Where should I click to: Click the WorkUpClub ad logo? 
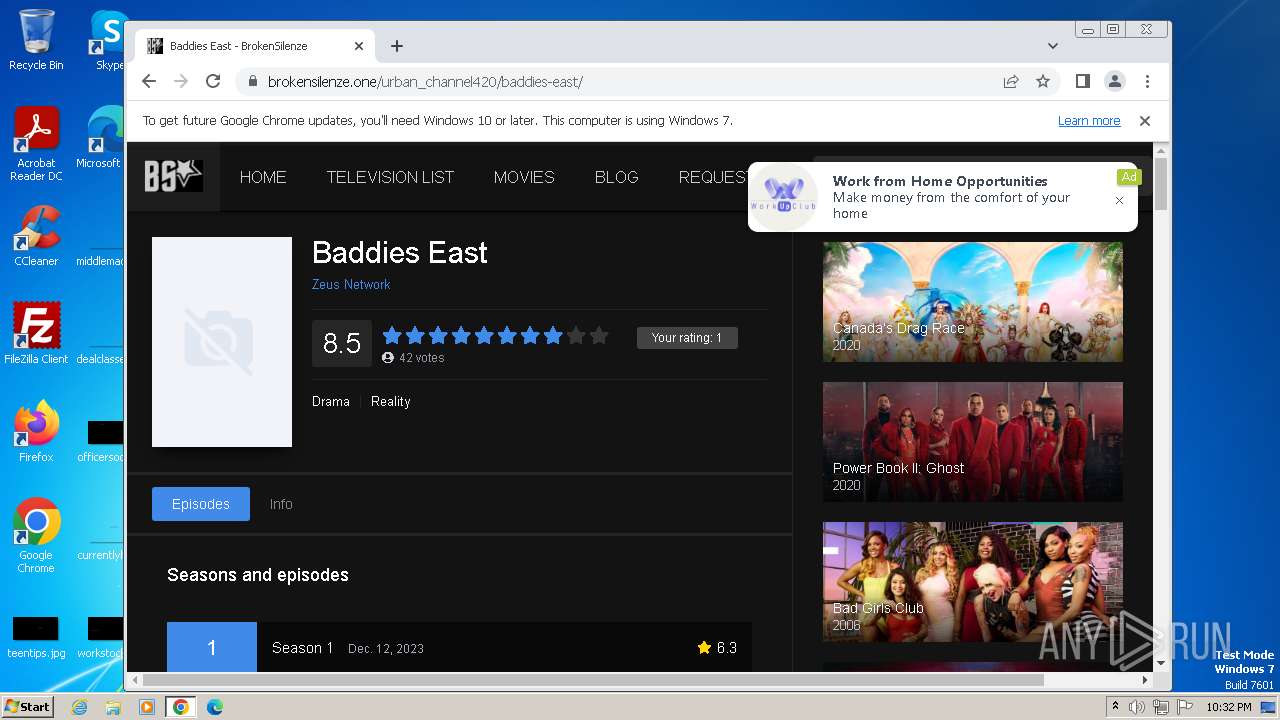point(785,197)
